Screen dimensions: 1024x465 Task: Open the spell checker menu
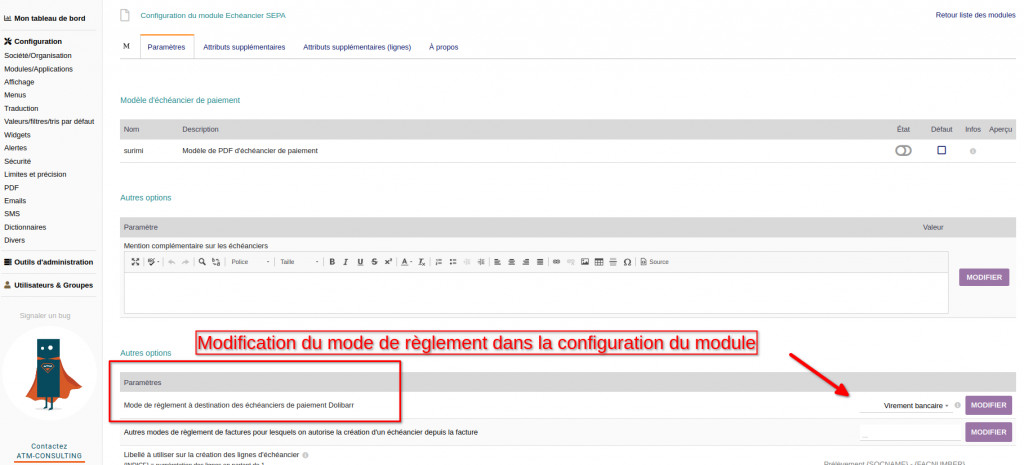pos(153,262)
